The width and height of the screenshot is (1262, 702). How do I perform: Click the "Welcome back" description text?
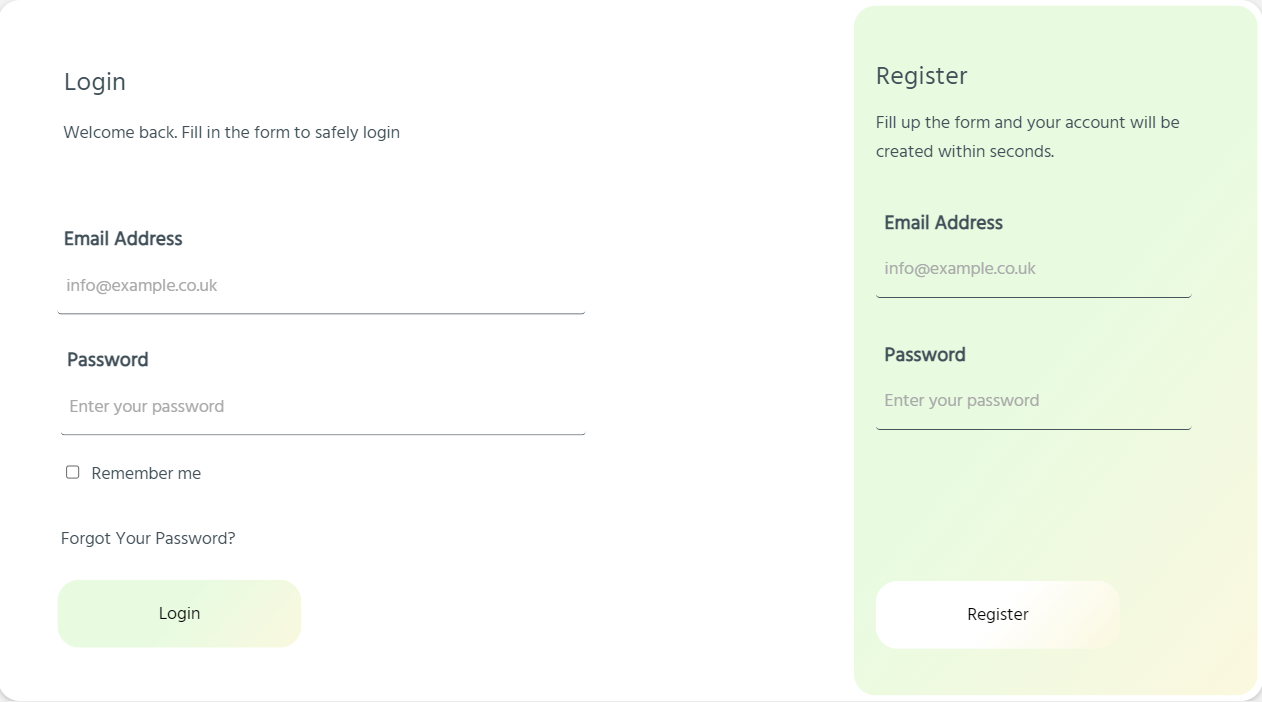pos(231,133)
